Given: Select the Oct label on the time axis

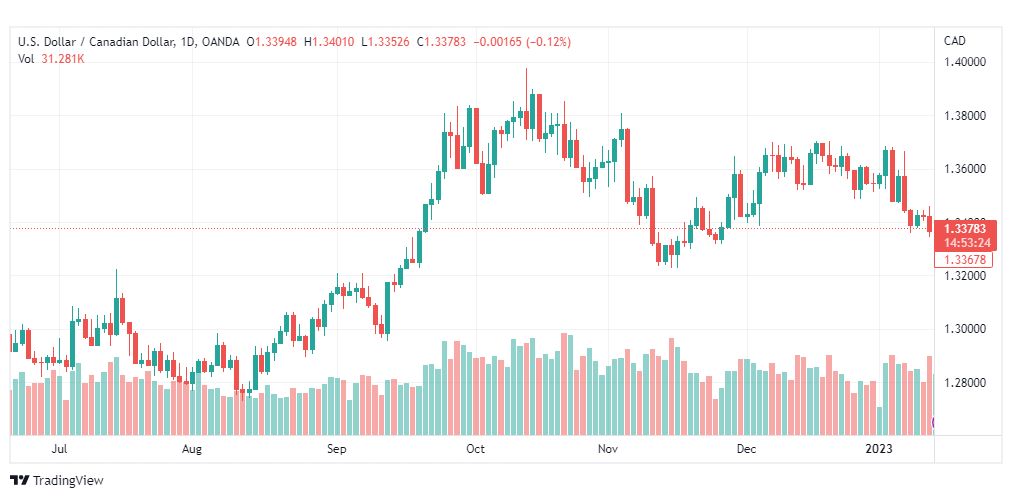Looking at the screenshot, I should click(x=476, y=450).
